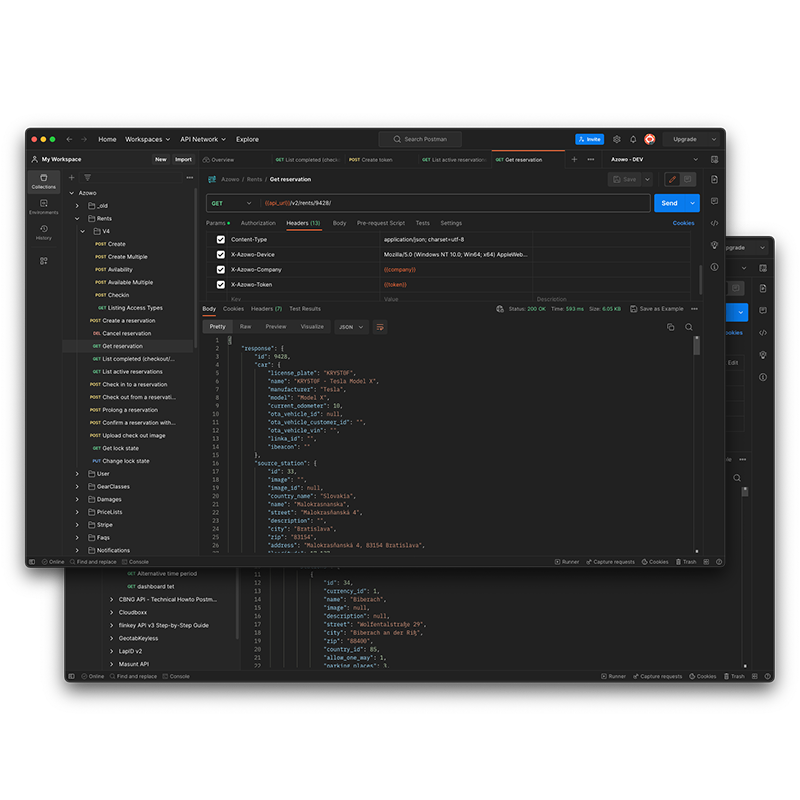Open the Collections sidebar panel
800x800 pixels.
[x=44, y=181]
